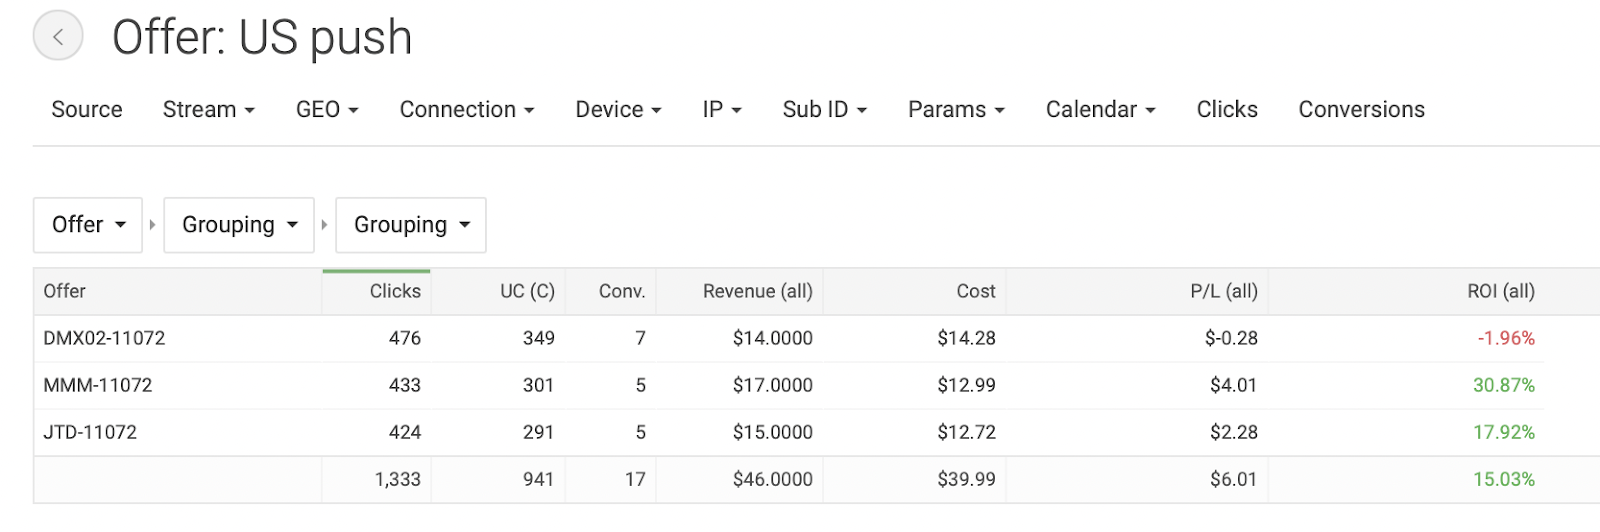Expand the Params dropdown menu
The image size is (1600, 532).
[956, 110]
